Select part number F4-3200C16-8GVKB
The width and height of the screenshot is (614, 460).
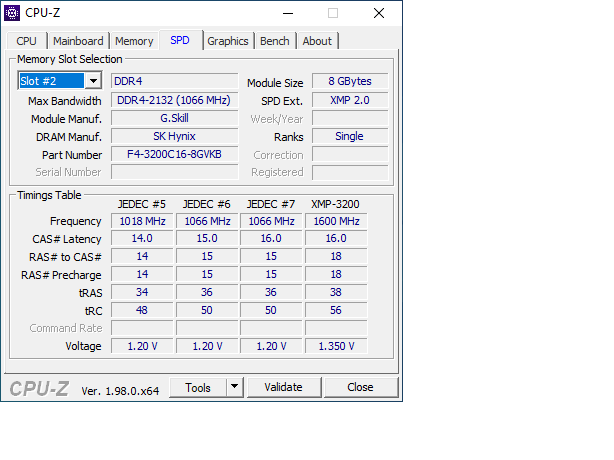coord(175,154)
